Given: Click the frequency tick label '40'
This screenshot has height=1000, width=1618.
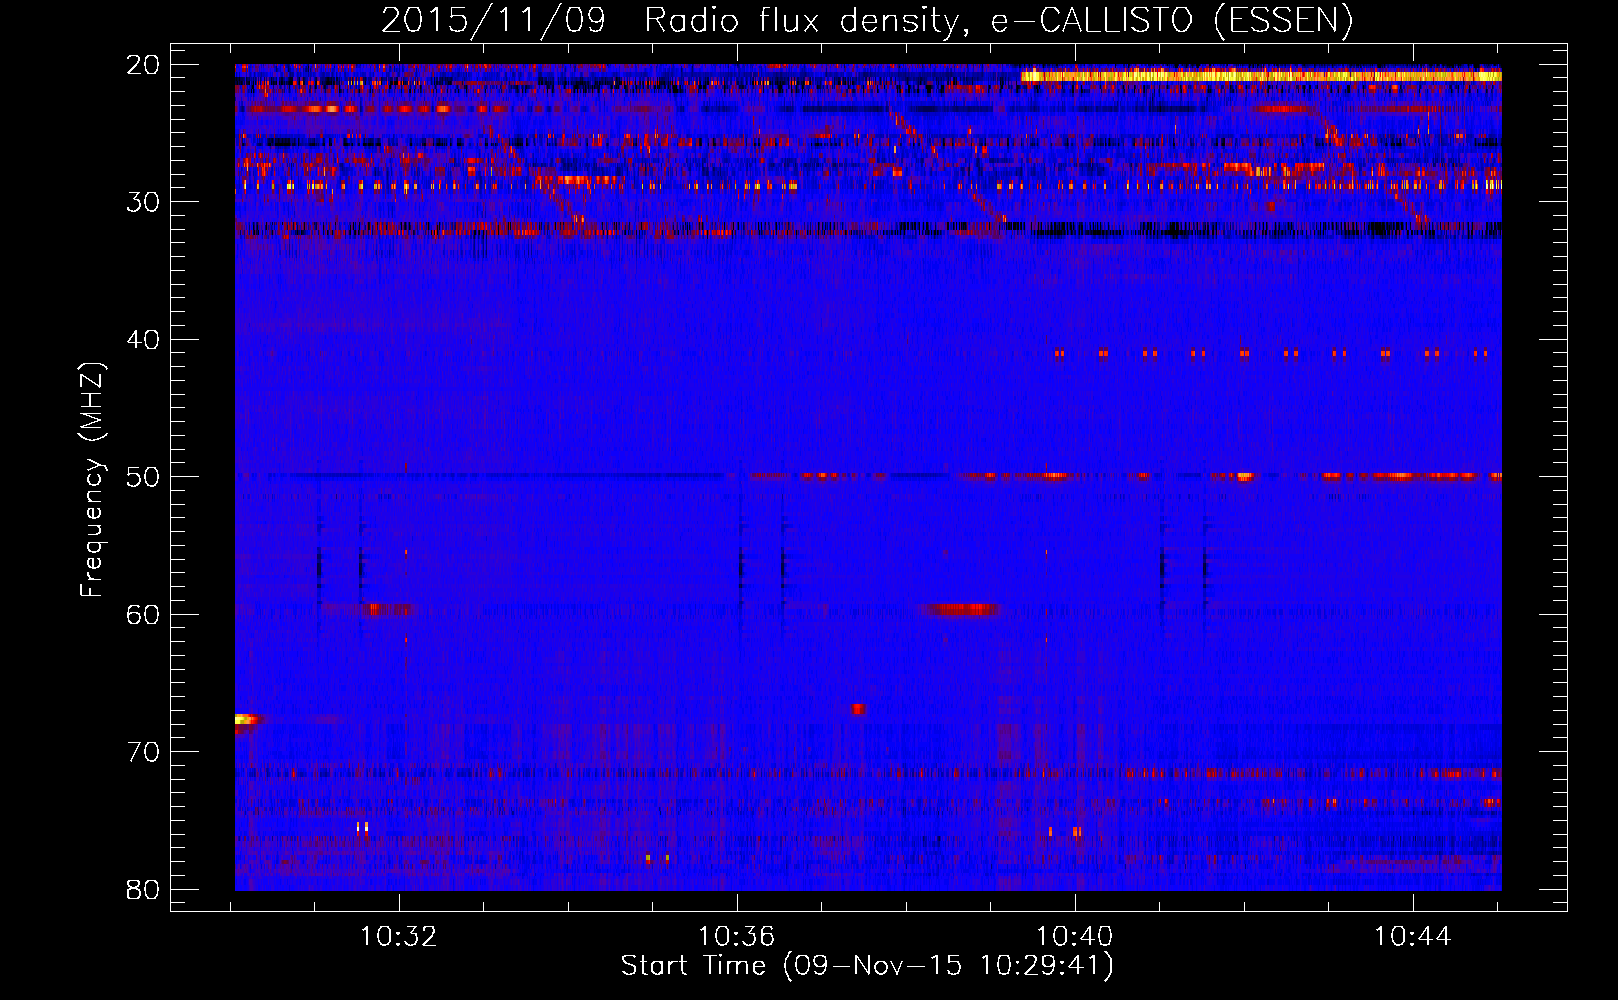Looking at the screenshot, I should [144, 340].
